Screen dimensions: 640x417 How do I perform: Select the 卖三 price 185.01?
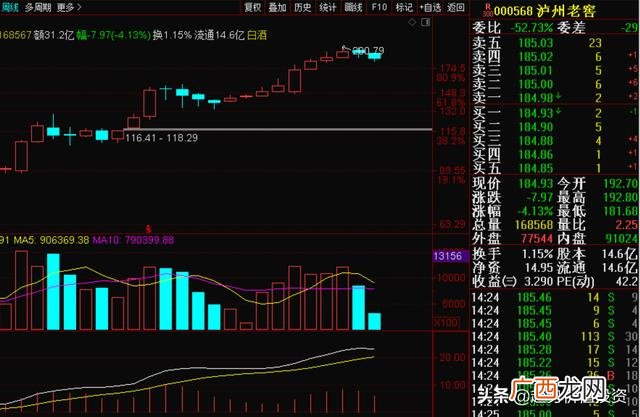point(536,71)
